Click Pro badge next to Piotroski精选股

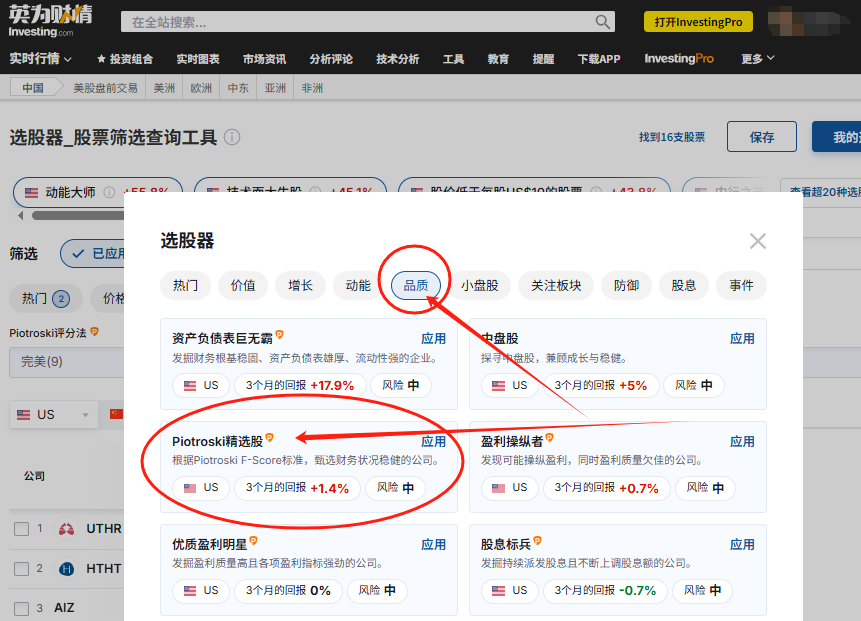pyautogui.click(x=269, y=438)
